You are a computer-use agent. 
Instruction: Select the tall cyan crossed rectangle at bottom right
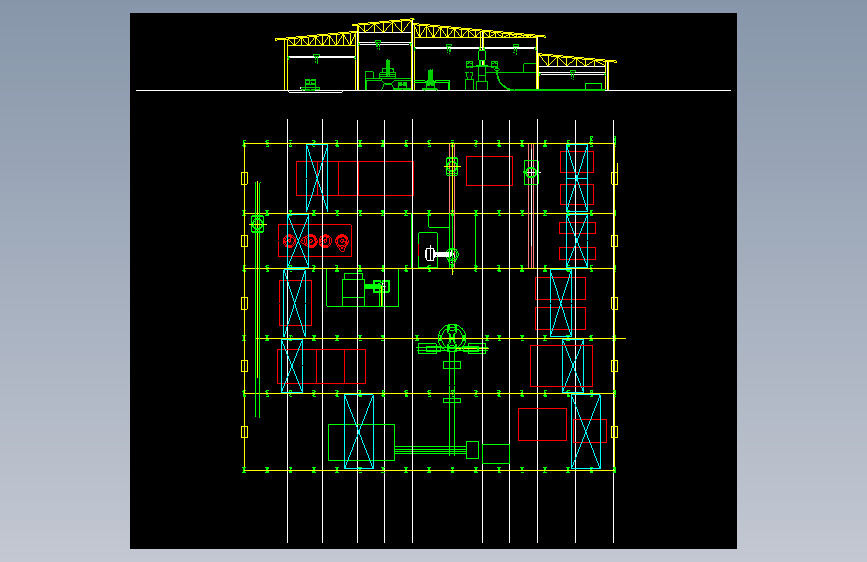[586, 431]
